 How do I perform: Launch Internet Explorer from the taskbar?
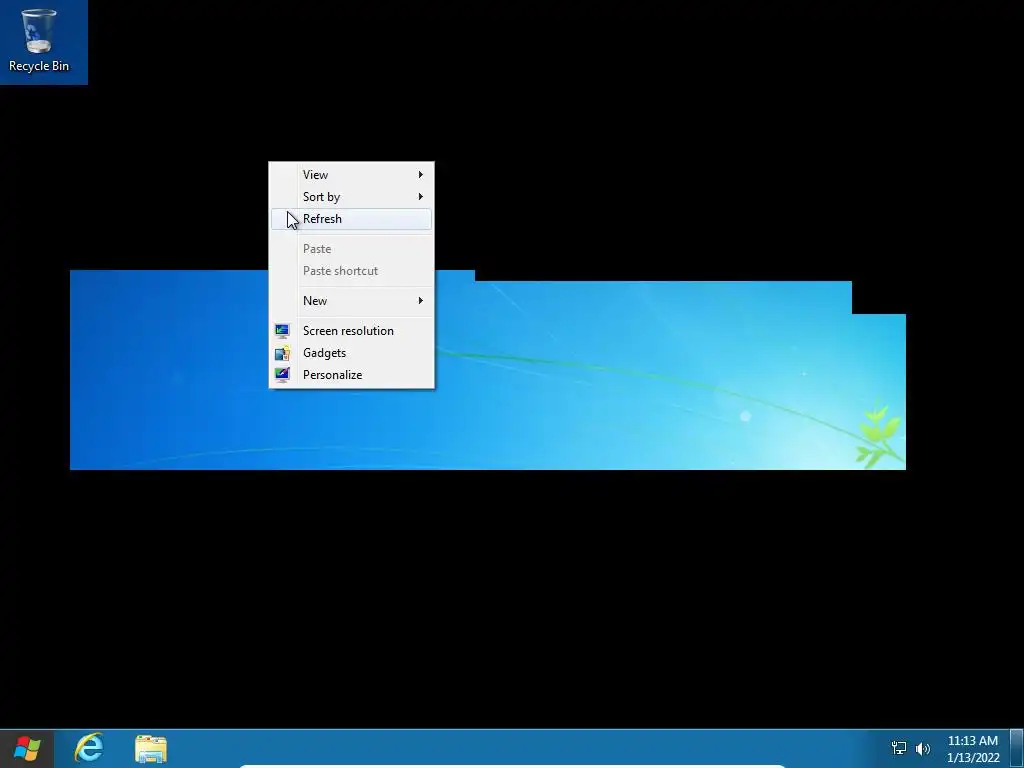click(89, 748)
